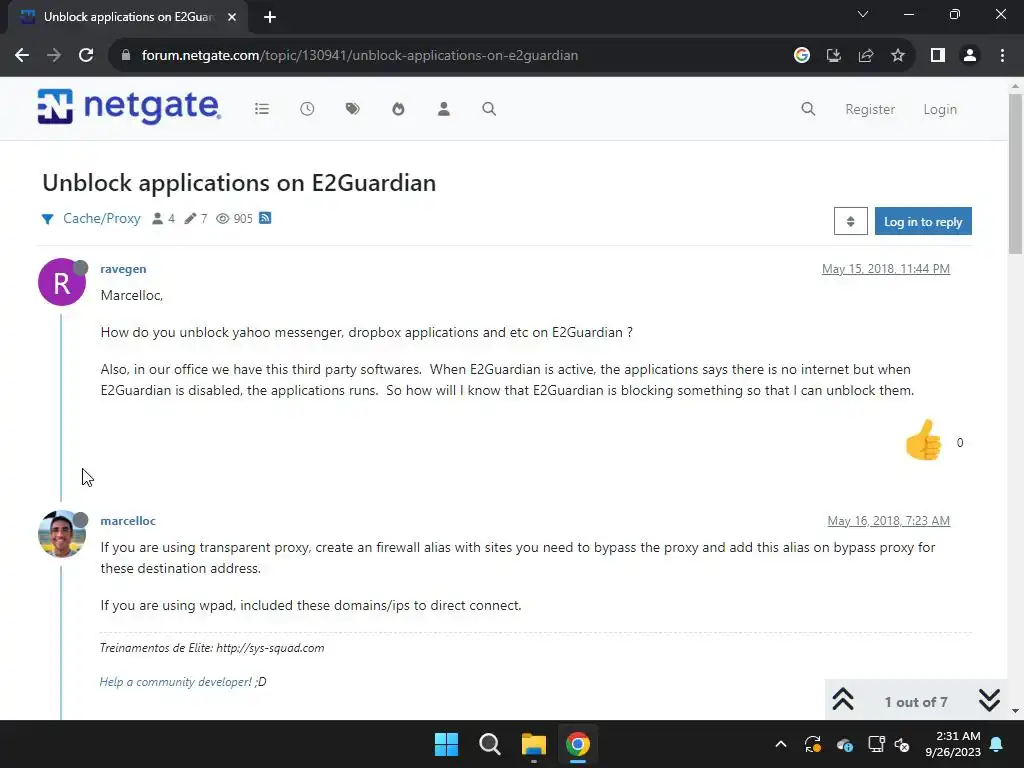Jump to top with double up arrows
This screenshot has width=1024, height=768.
(843, 701)
